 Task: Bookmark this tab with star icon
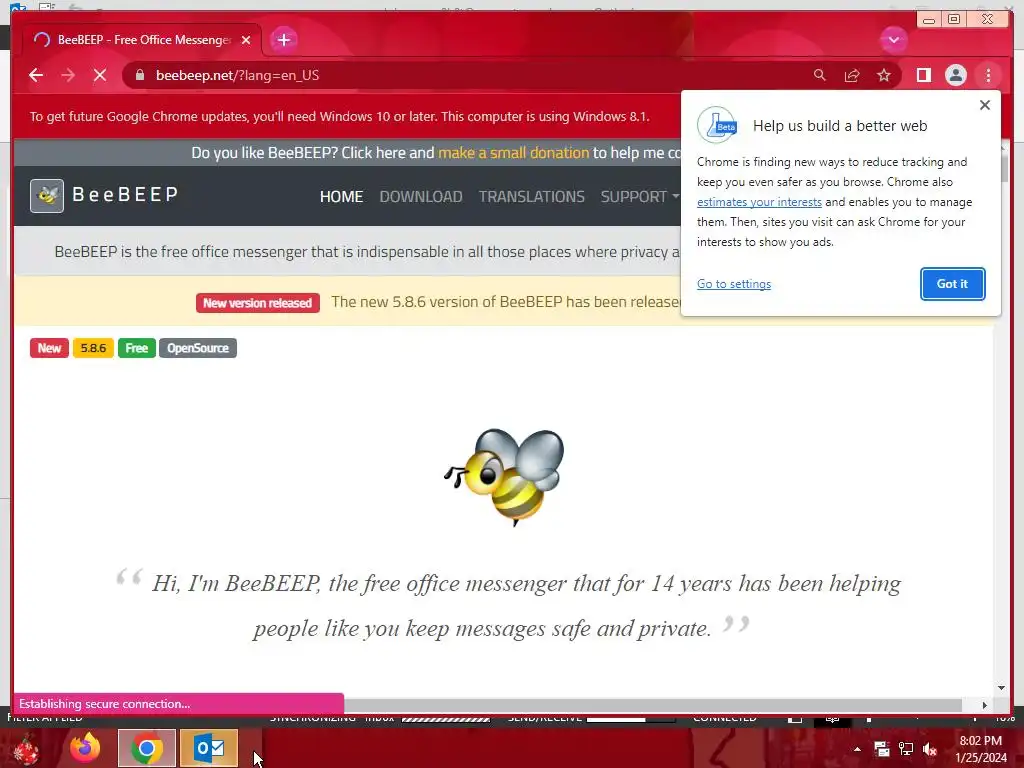pos(884,75)
